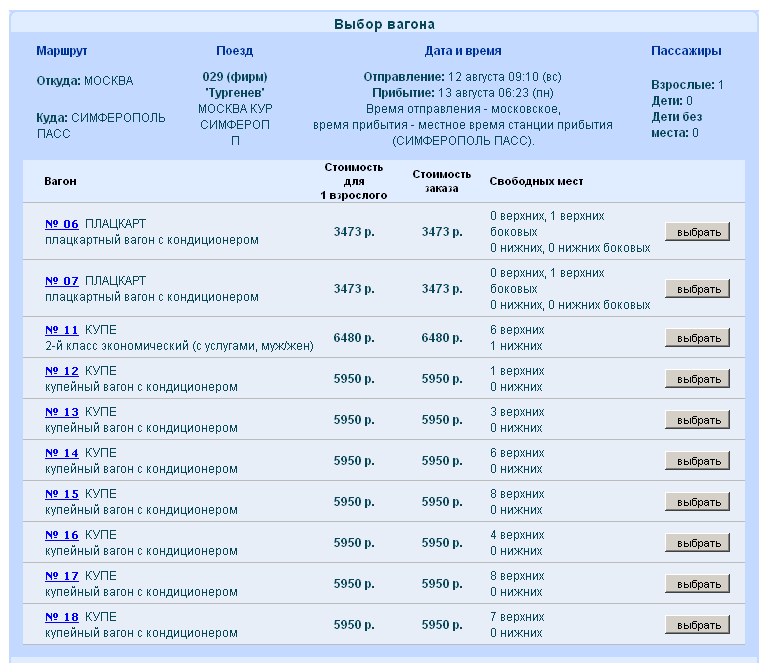Choose wagon № 11 with выбрать button
This screenshot has width=764, height=663.
tap(697, 338)
